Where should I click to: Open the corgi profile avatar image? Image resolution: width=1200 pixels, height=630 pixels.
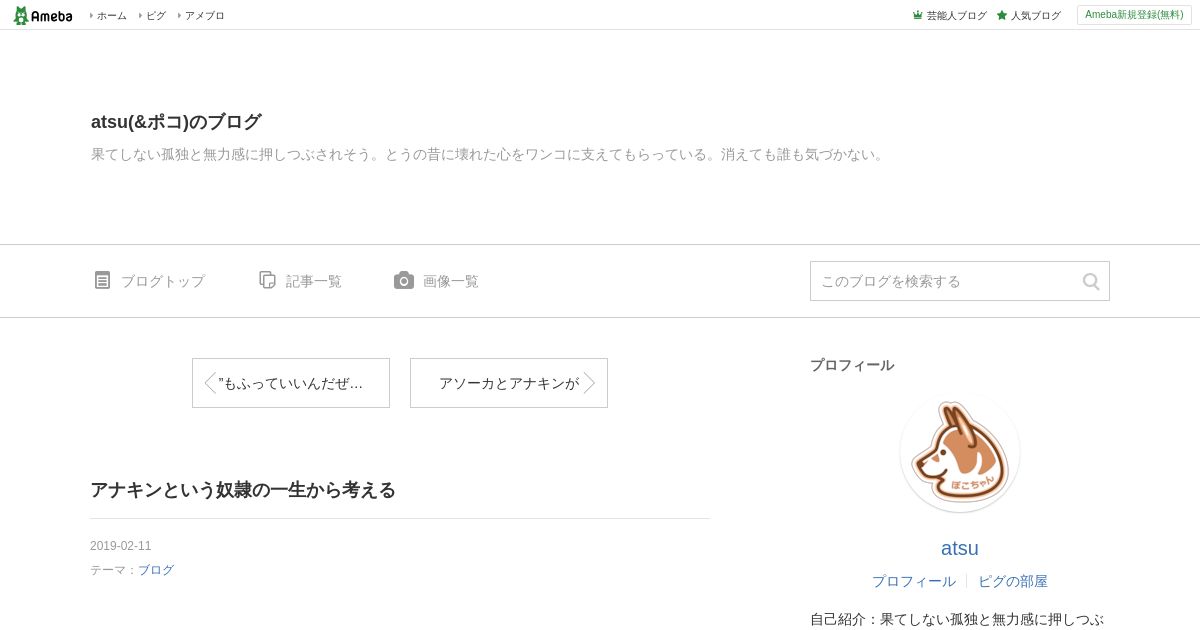point(960,453)
